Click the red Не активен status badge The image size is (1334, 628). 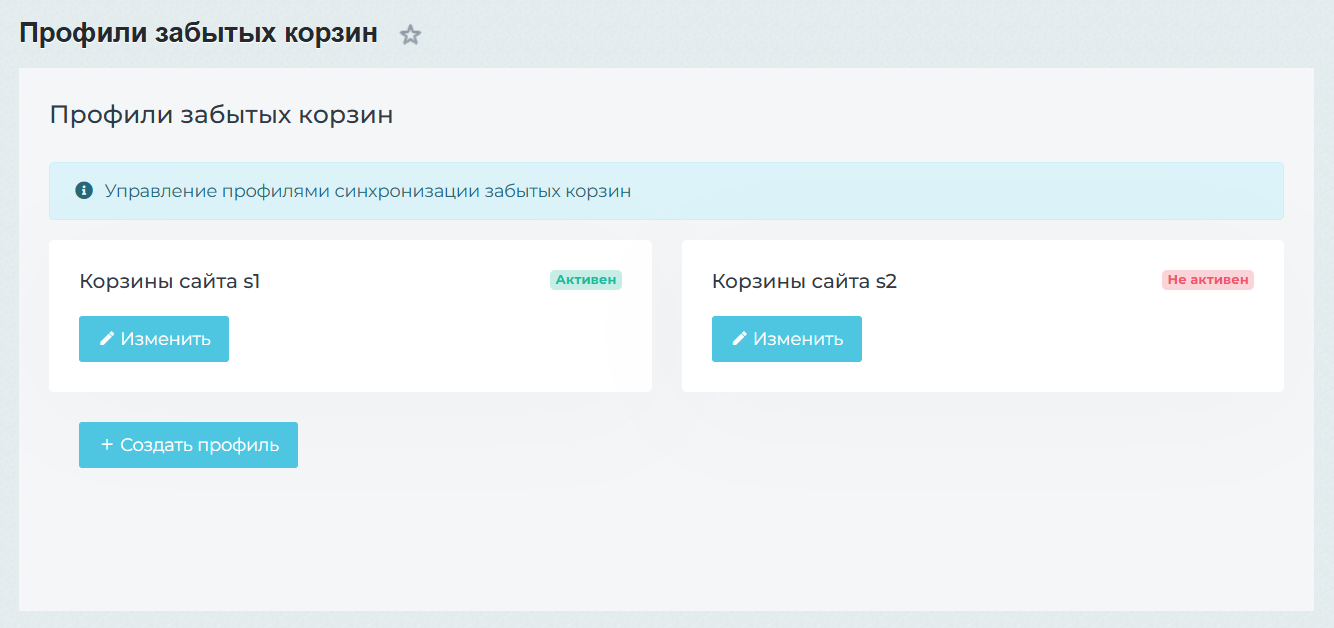click(1207, 280)
